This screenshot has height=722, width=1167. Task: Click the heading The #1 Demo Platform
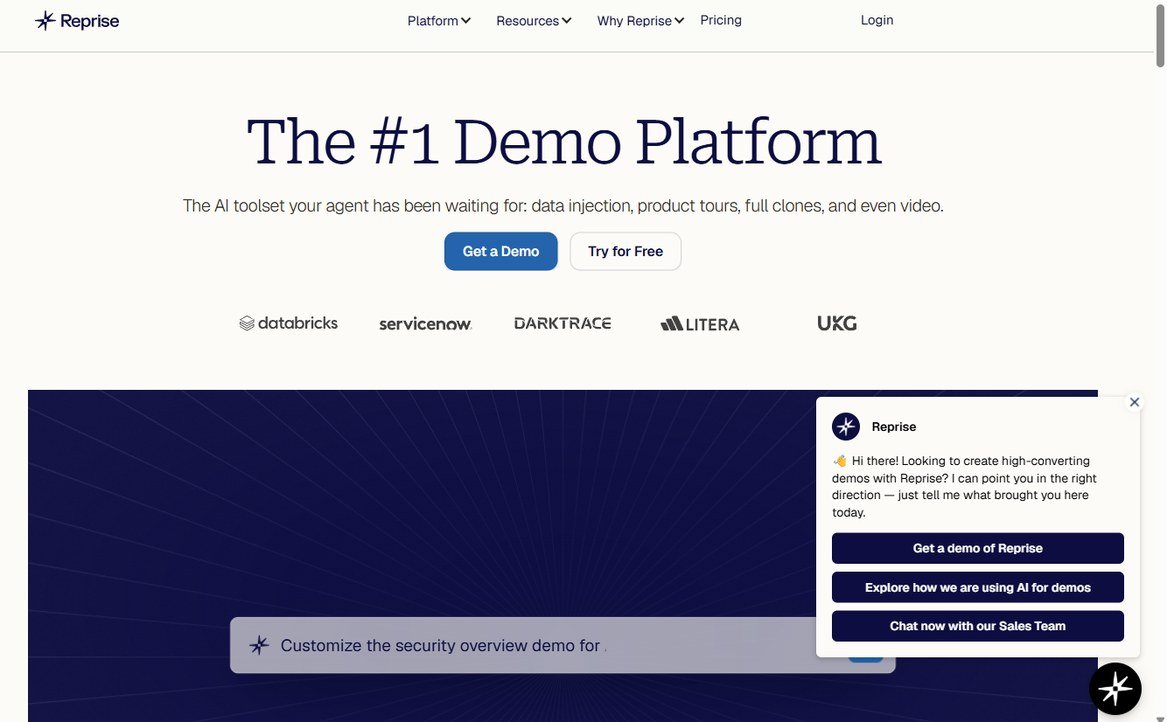point(563,141)
